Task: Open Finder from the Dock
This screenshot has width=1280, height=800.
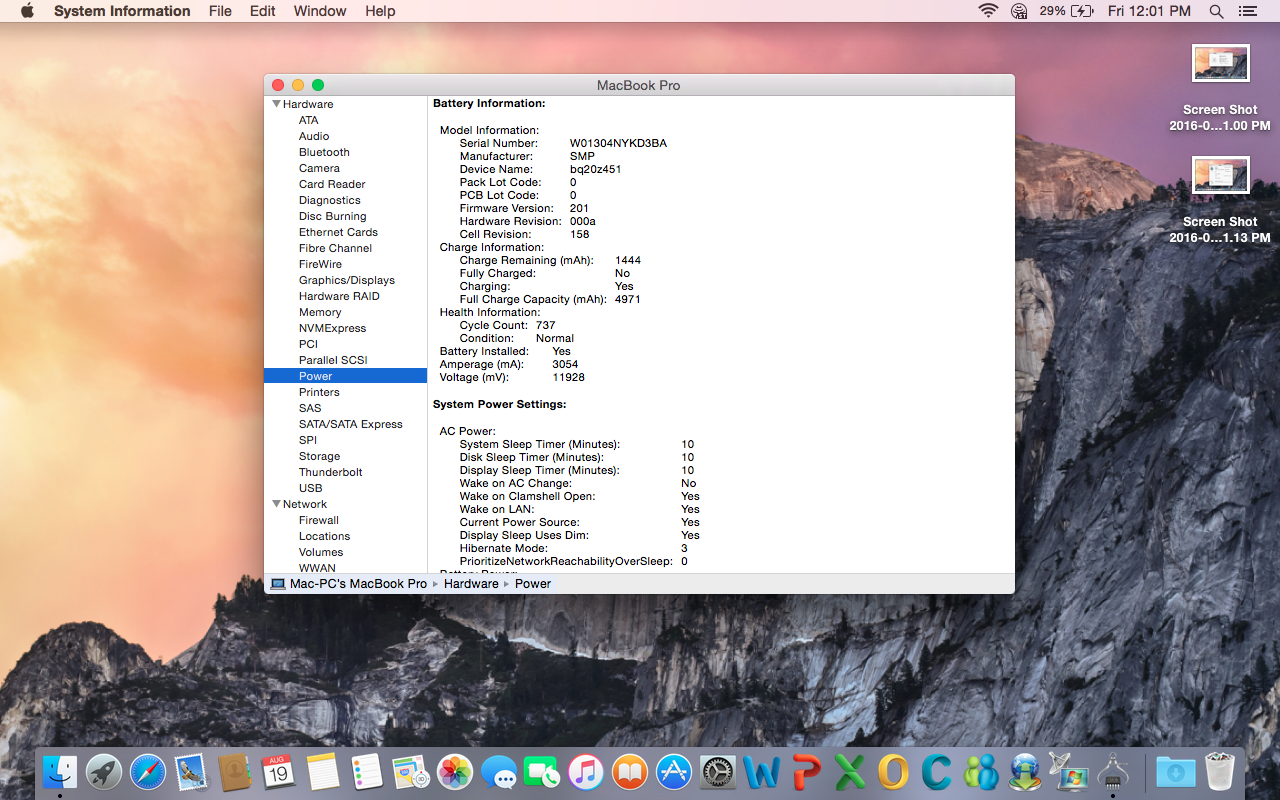Action: 60,772
